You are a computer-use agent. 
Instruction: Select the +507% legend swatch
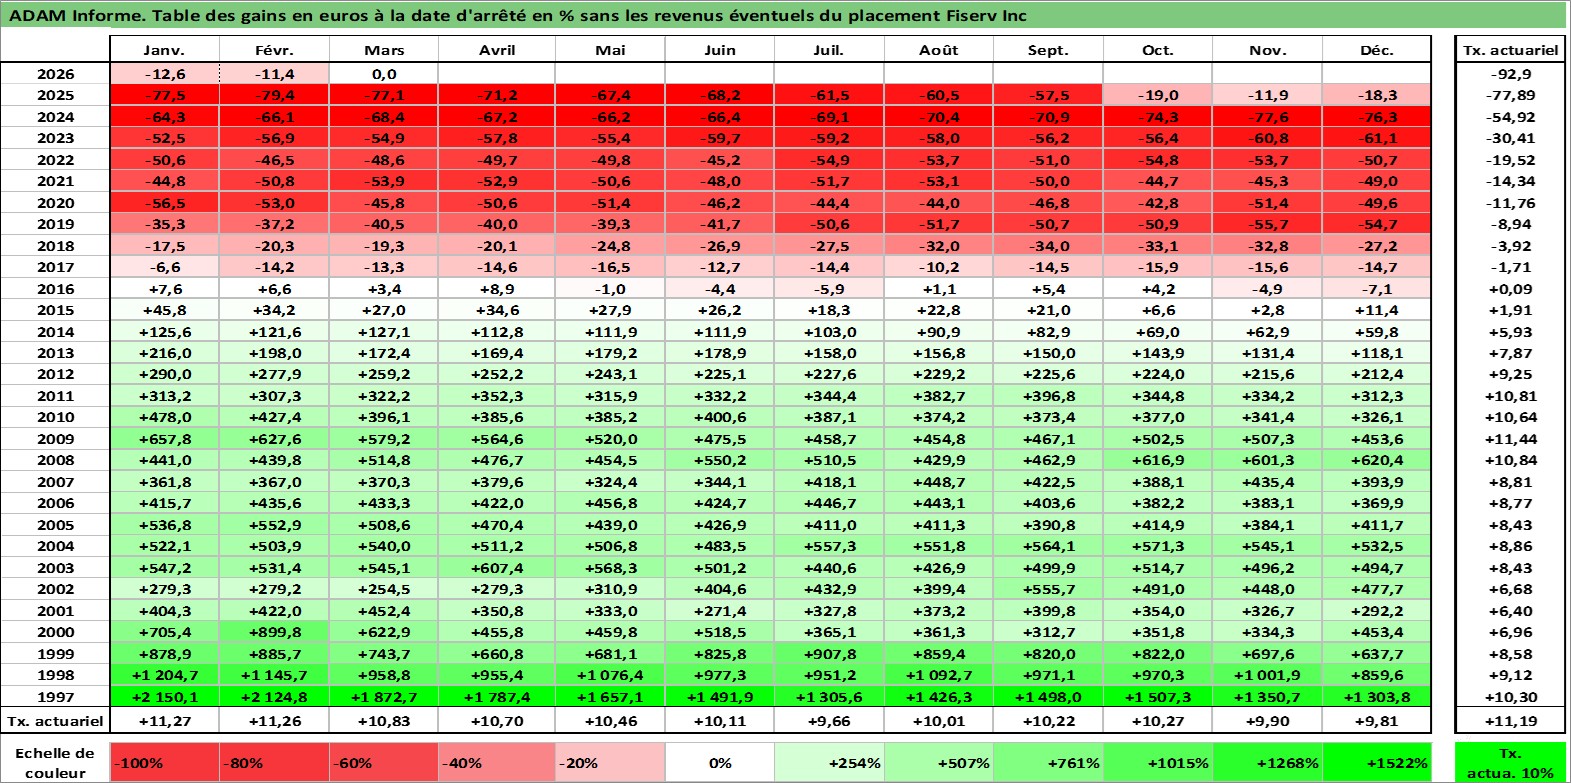click(x=938, y=762)
